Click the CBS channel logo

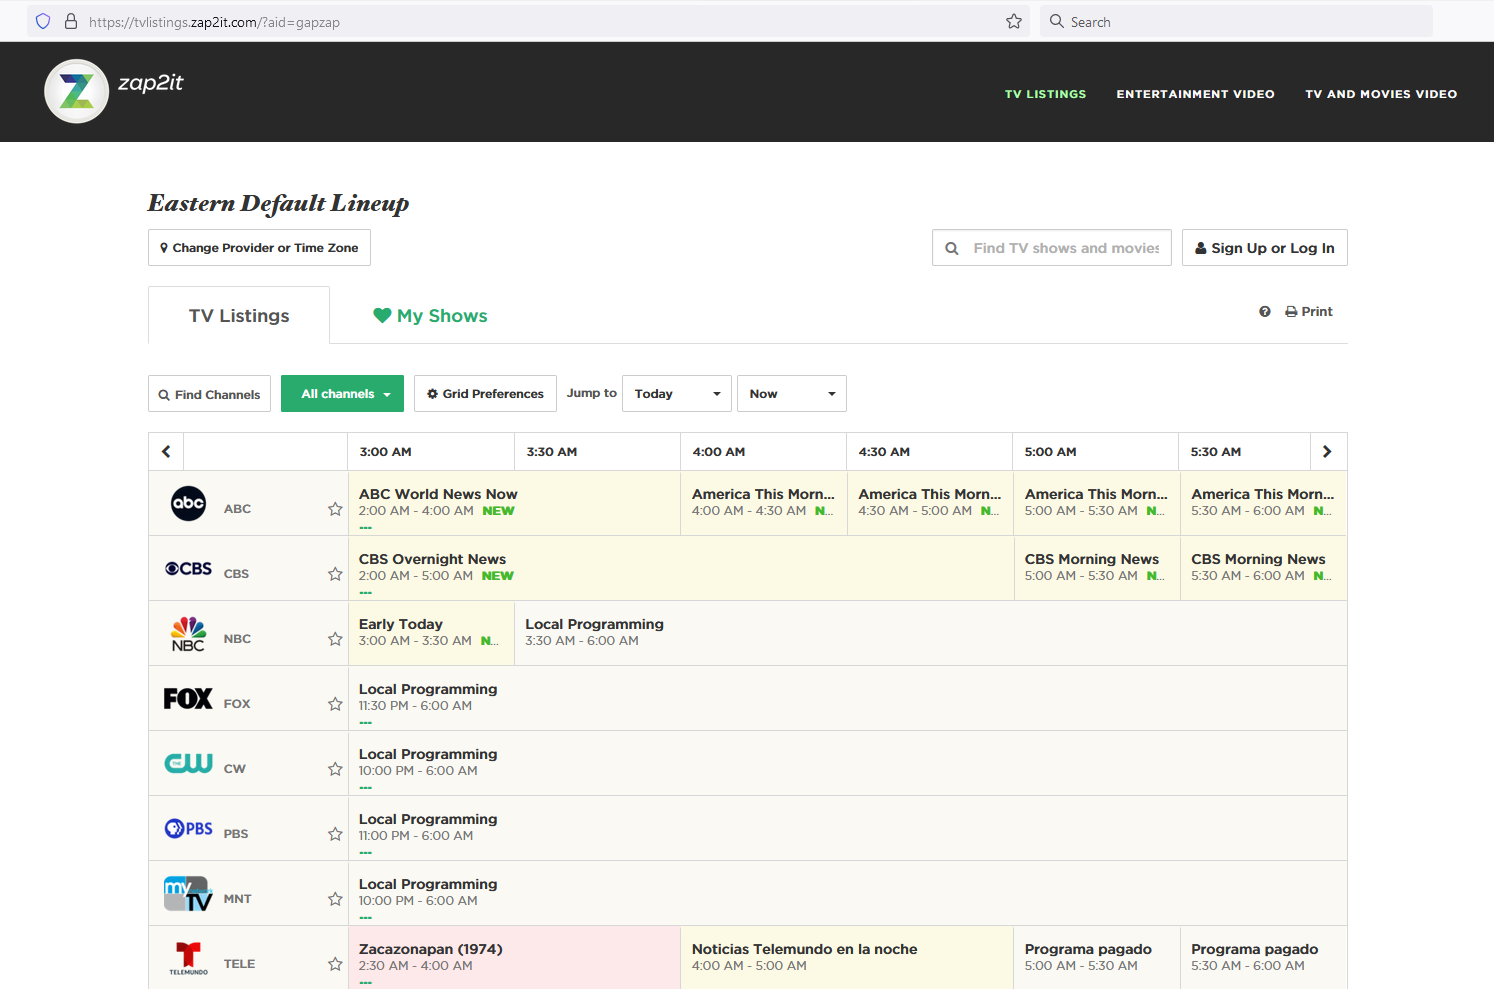pos(188,568)
